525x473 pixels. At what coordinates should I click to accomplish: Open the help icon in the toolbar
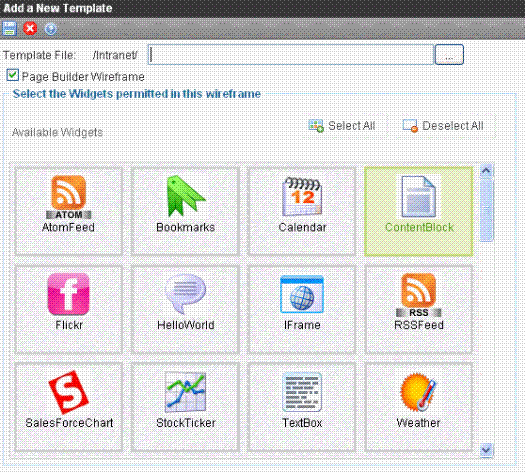coord(51,29)
